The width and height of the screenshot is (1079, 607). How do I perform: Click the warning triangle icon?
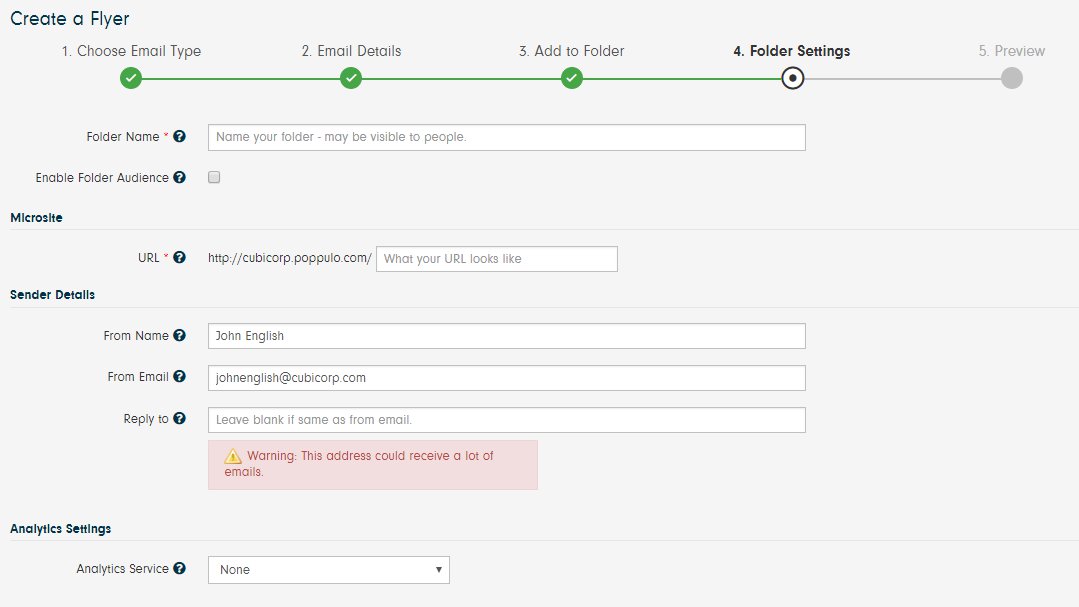pyautogui.click(x=232, y=455)
